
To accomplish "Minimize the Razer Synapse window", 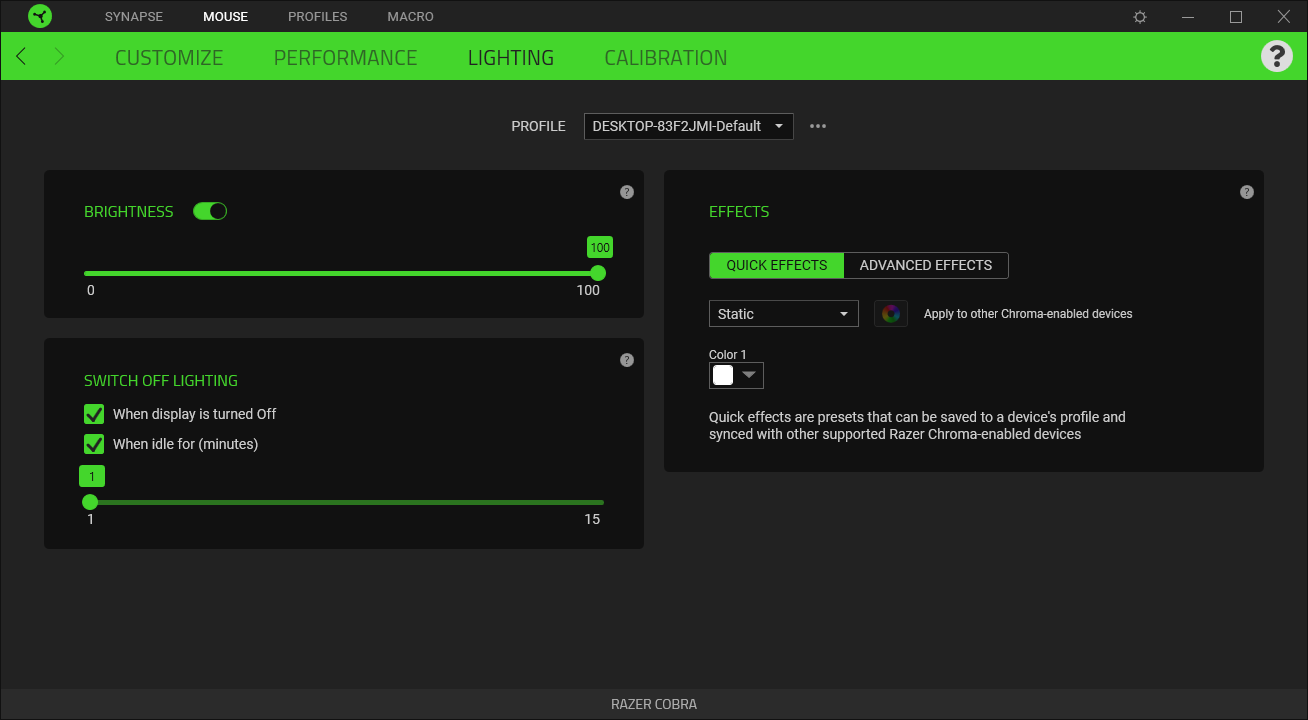I will tap(1188, 17).
